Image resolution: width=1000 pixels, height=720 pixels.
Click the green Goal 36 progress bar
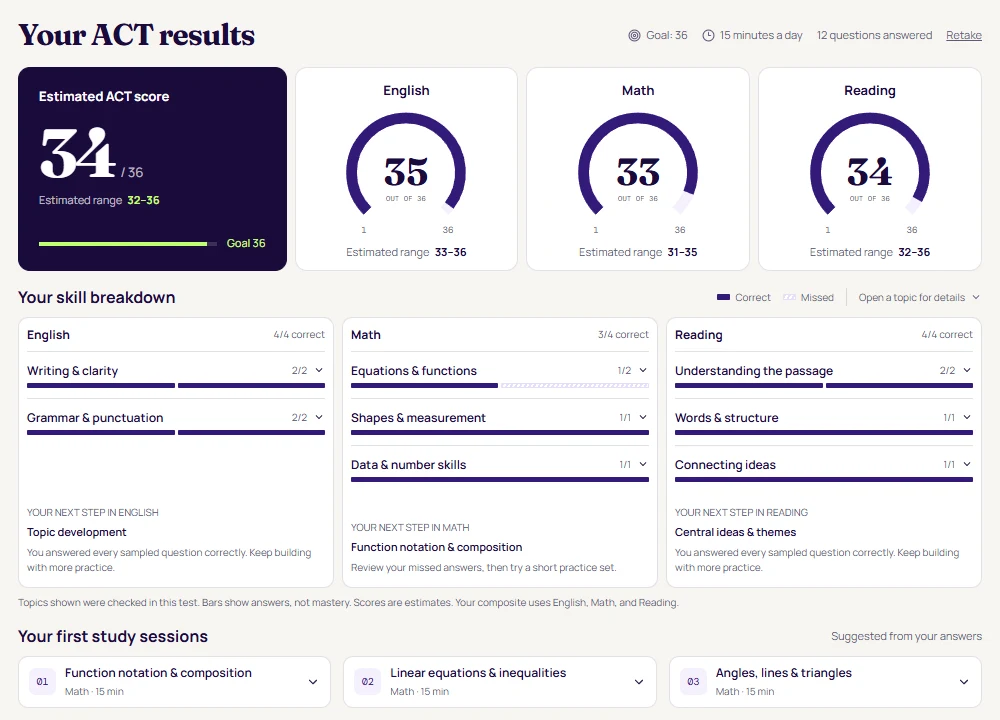128,244
